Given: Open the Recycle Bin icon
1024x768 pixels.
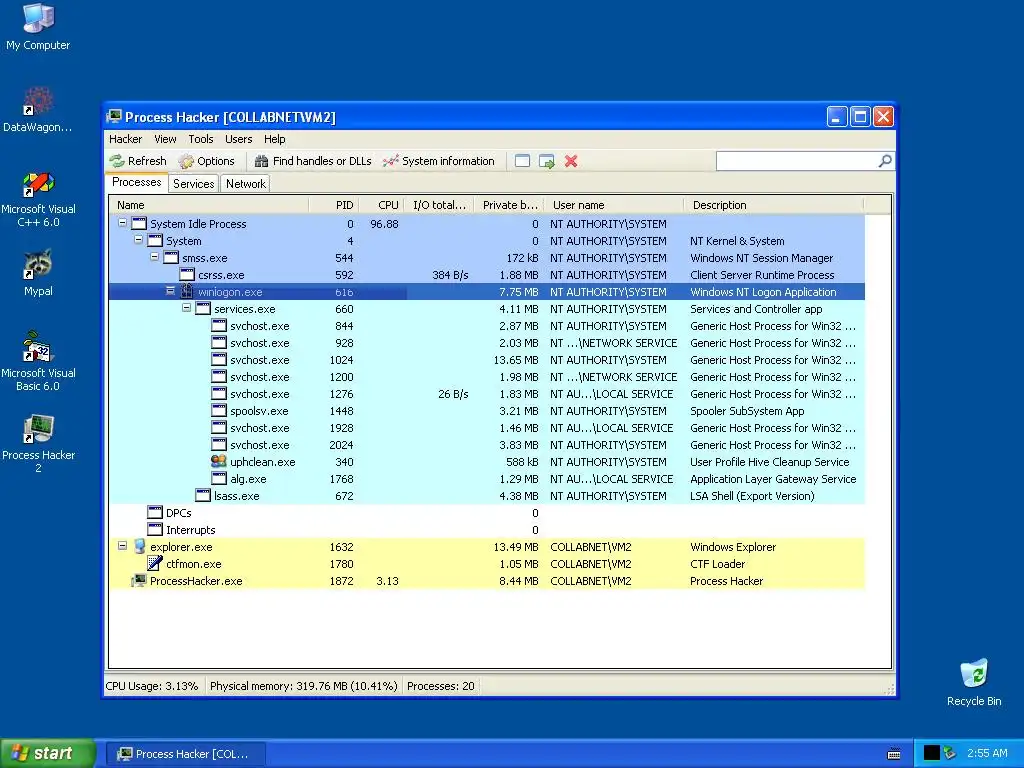Looking at the screenshot, I should [x=974, y=682].
